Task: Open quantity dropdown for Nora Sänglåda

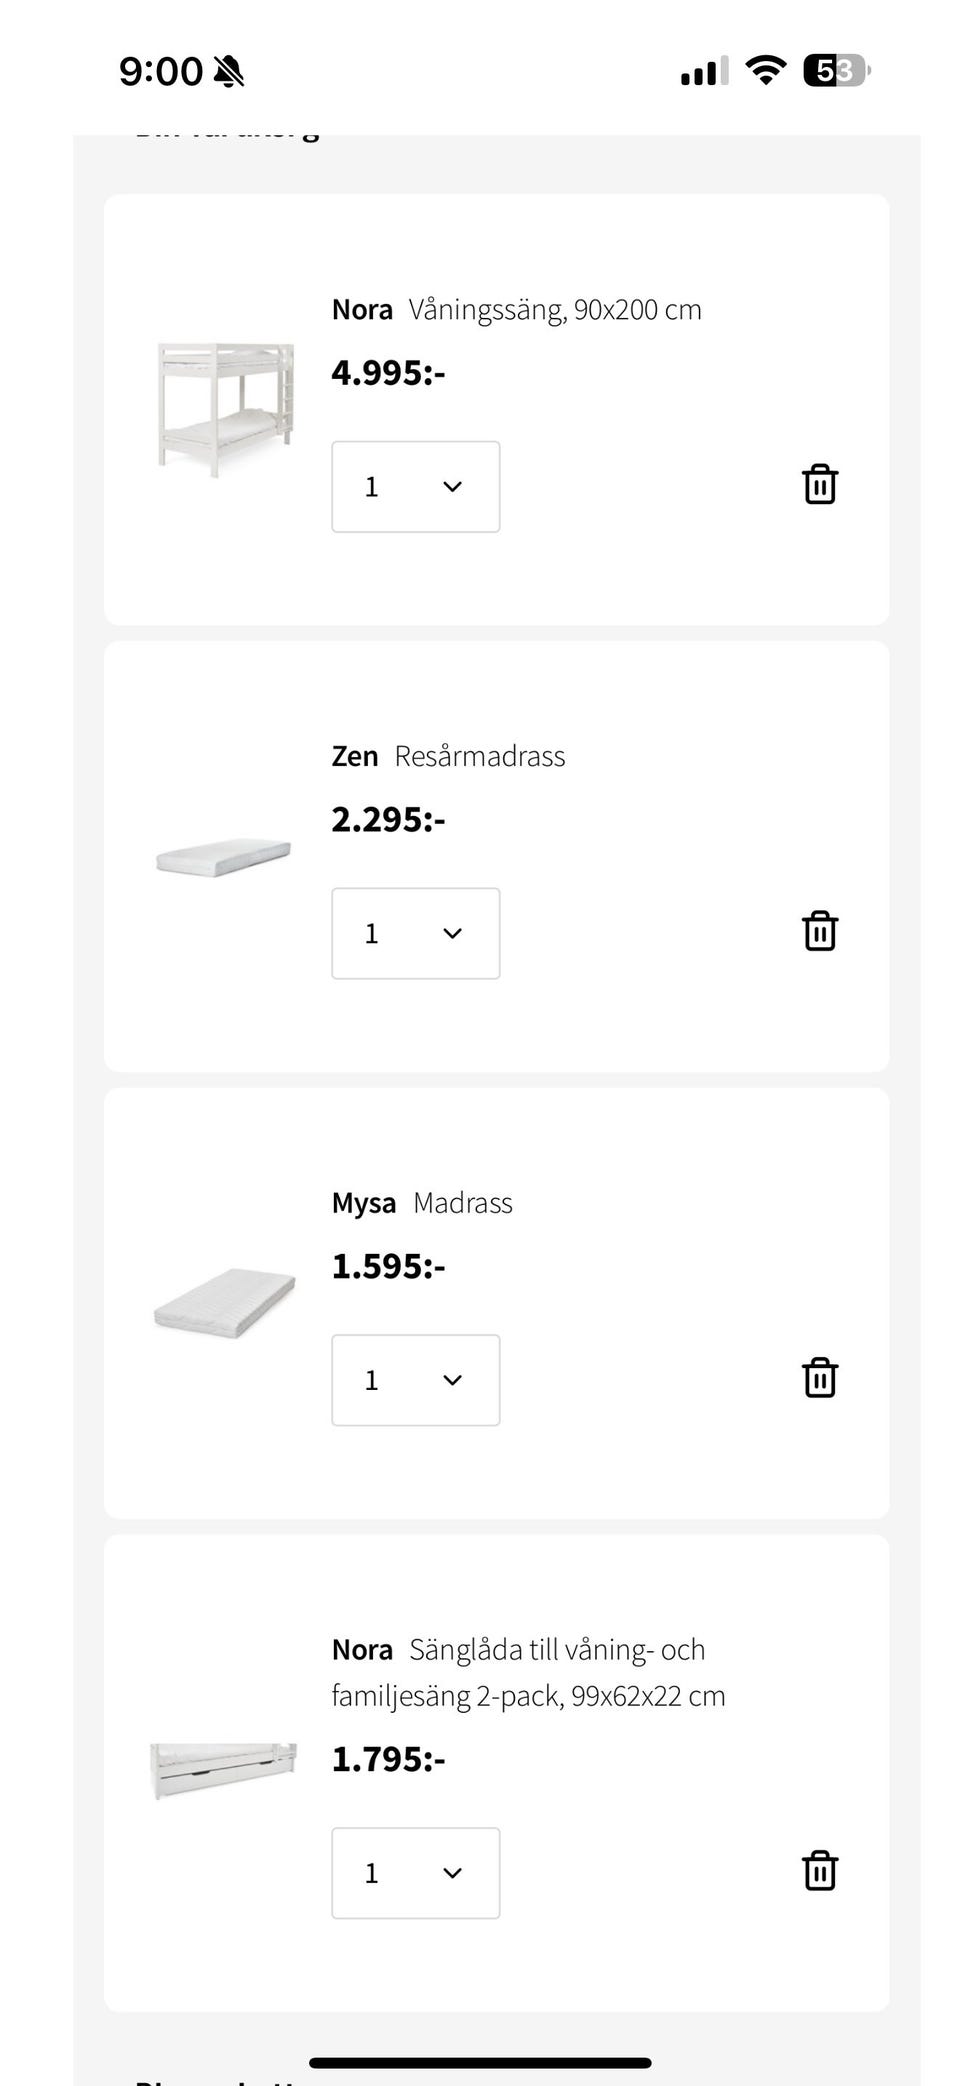Action: (x=416, y=1873)
